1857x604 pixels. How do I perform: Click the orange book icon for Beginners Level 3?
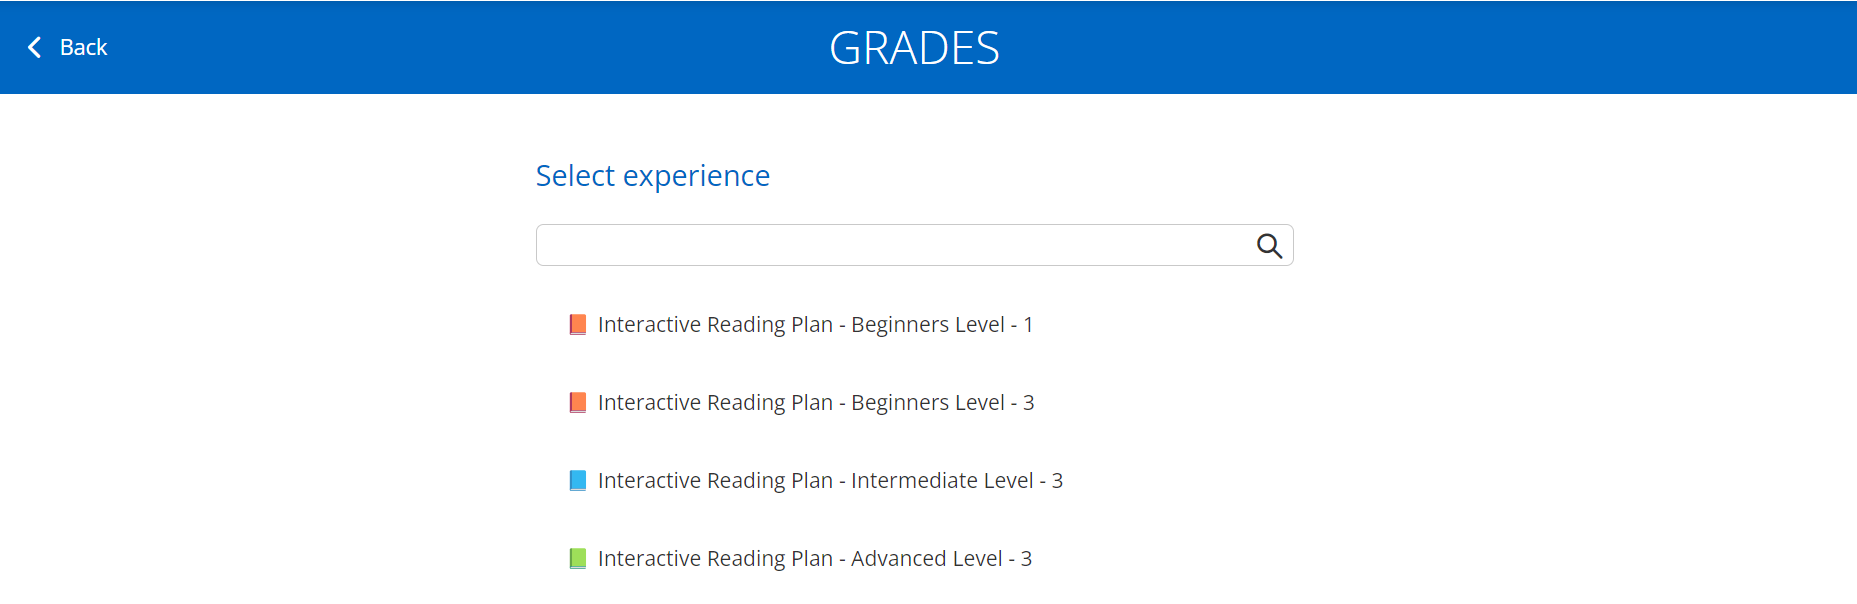coord(578,402)
